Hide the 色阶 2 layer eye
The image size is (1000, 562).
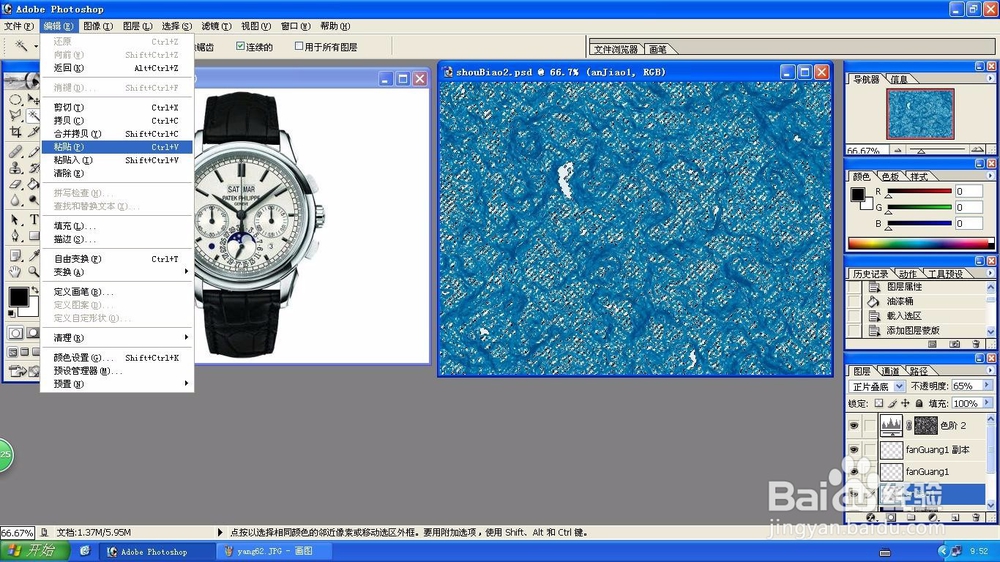click(854, 425)
